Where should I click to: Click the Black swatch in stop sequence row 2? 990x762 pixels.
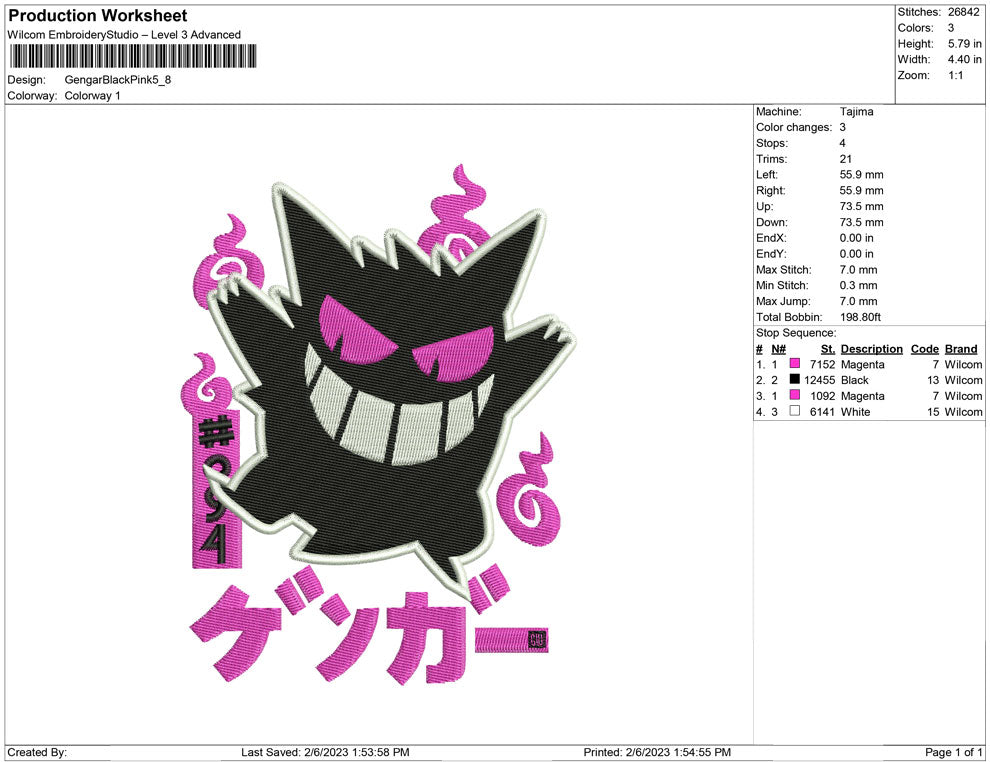click(795, 381)
